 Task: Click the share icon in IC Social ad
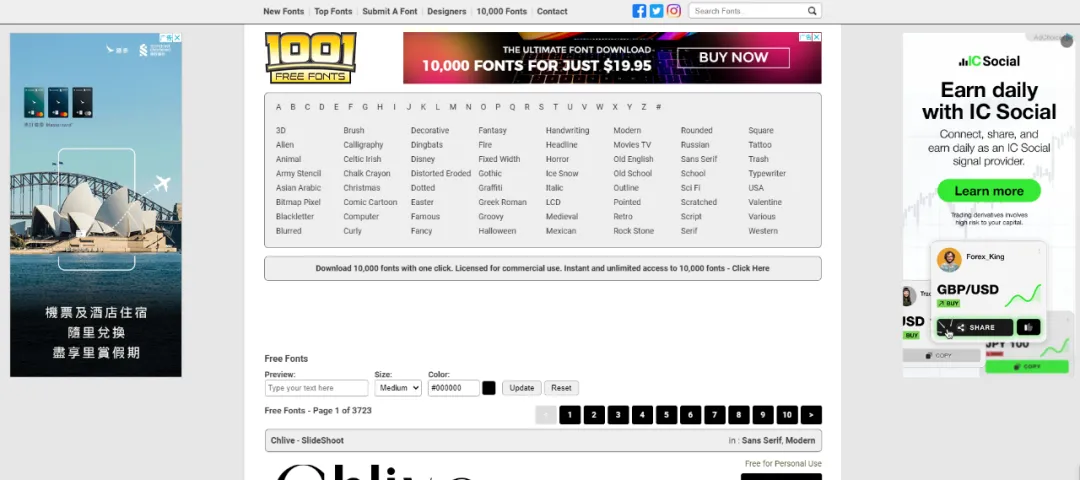[x=962, y=328]
